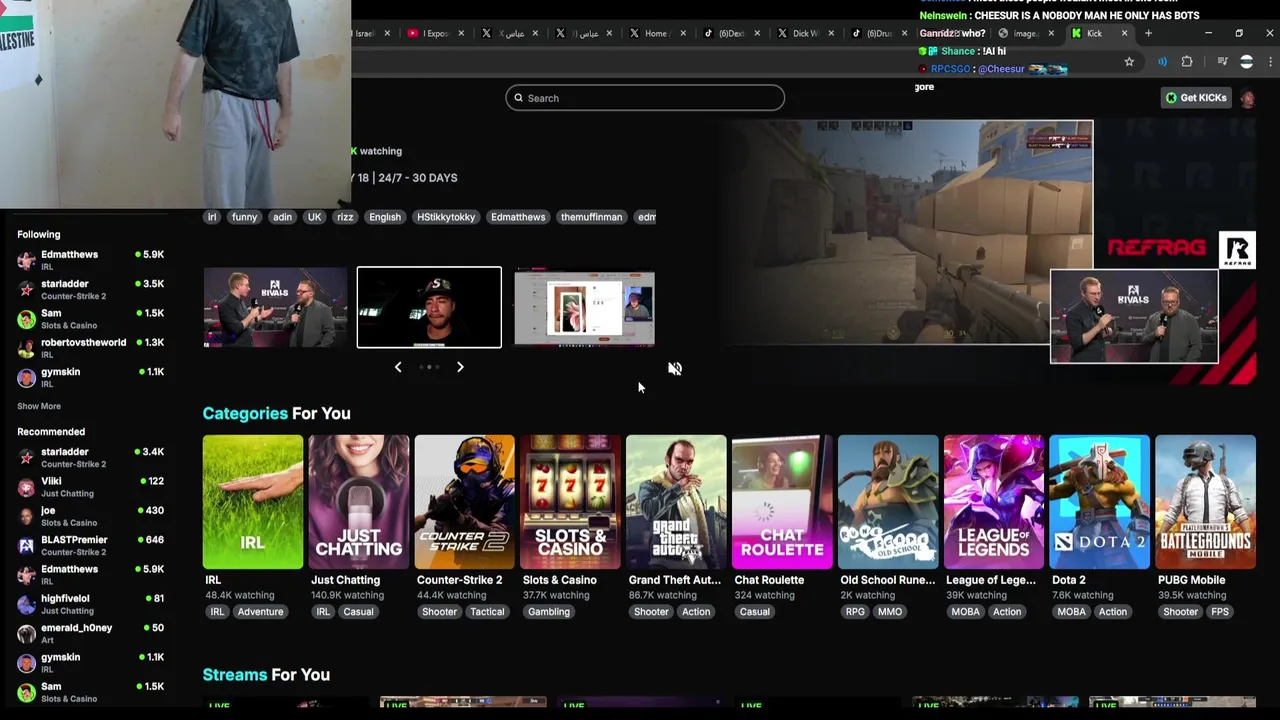Close the Home X tab

[683, 33]
